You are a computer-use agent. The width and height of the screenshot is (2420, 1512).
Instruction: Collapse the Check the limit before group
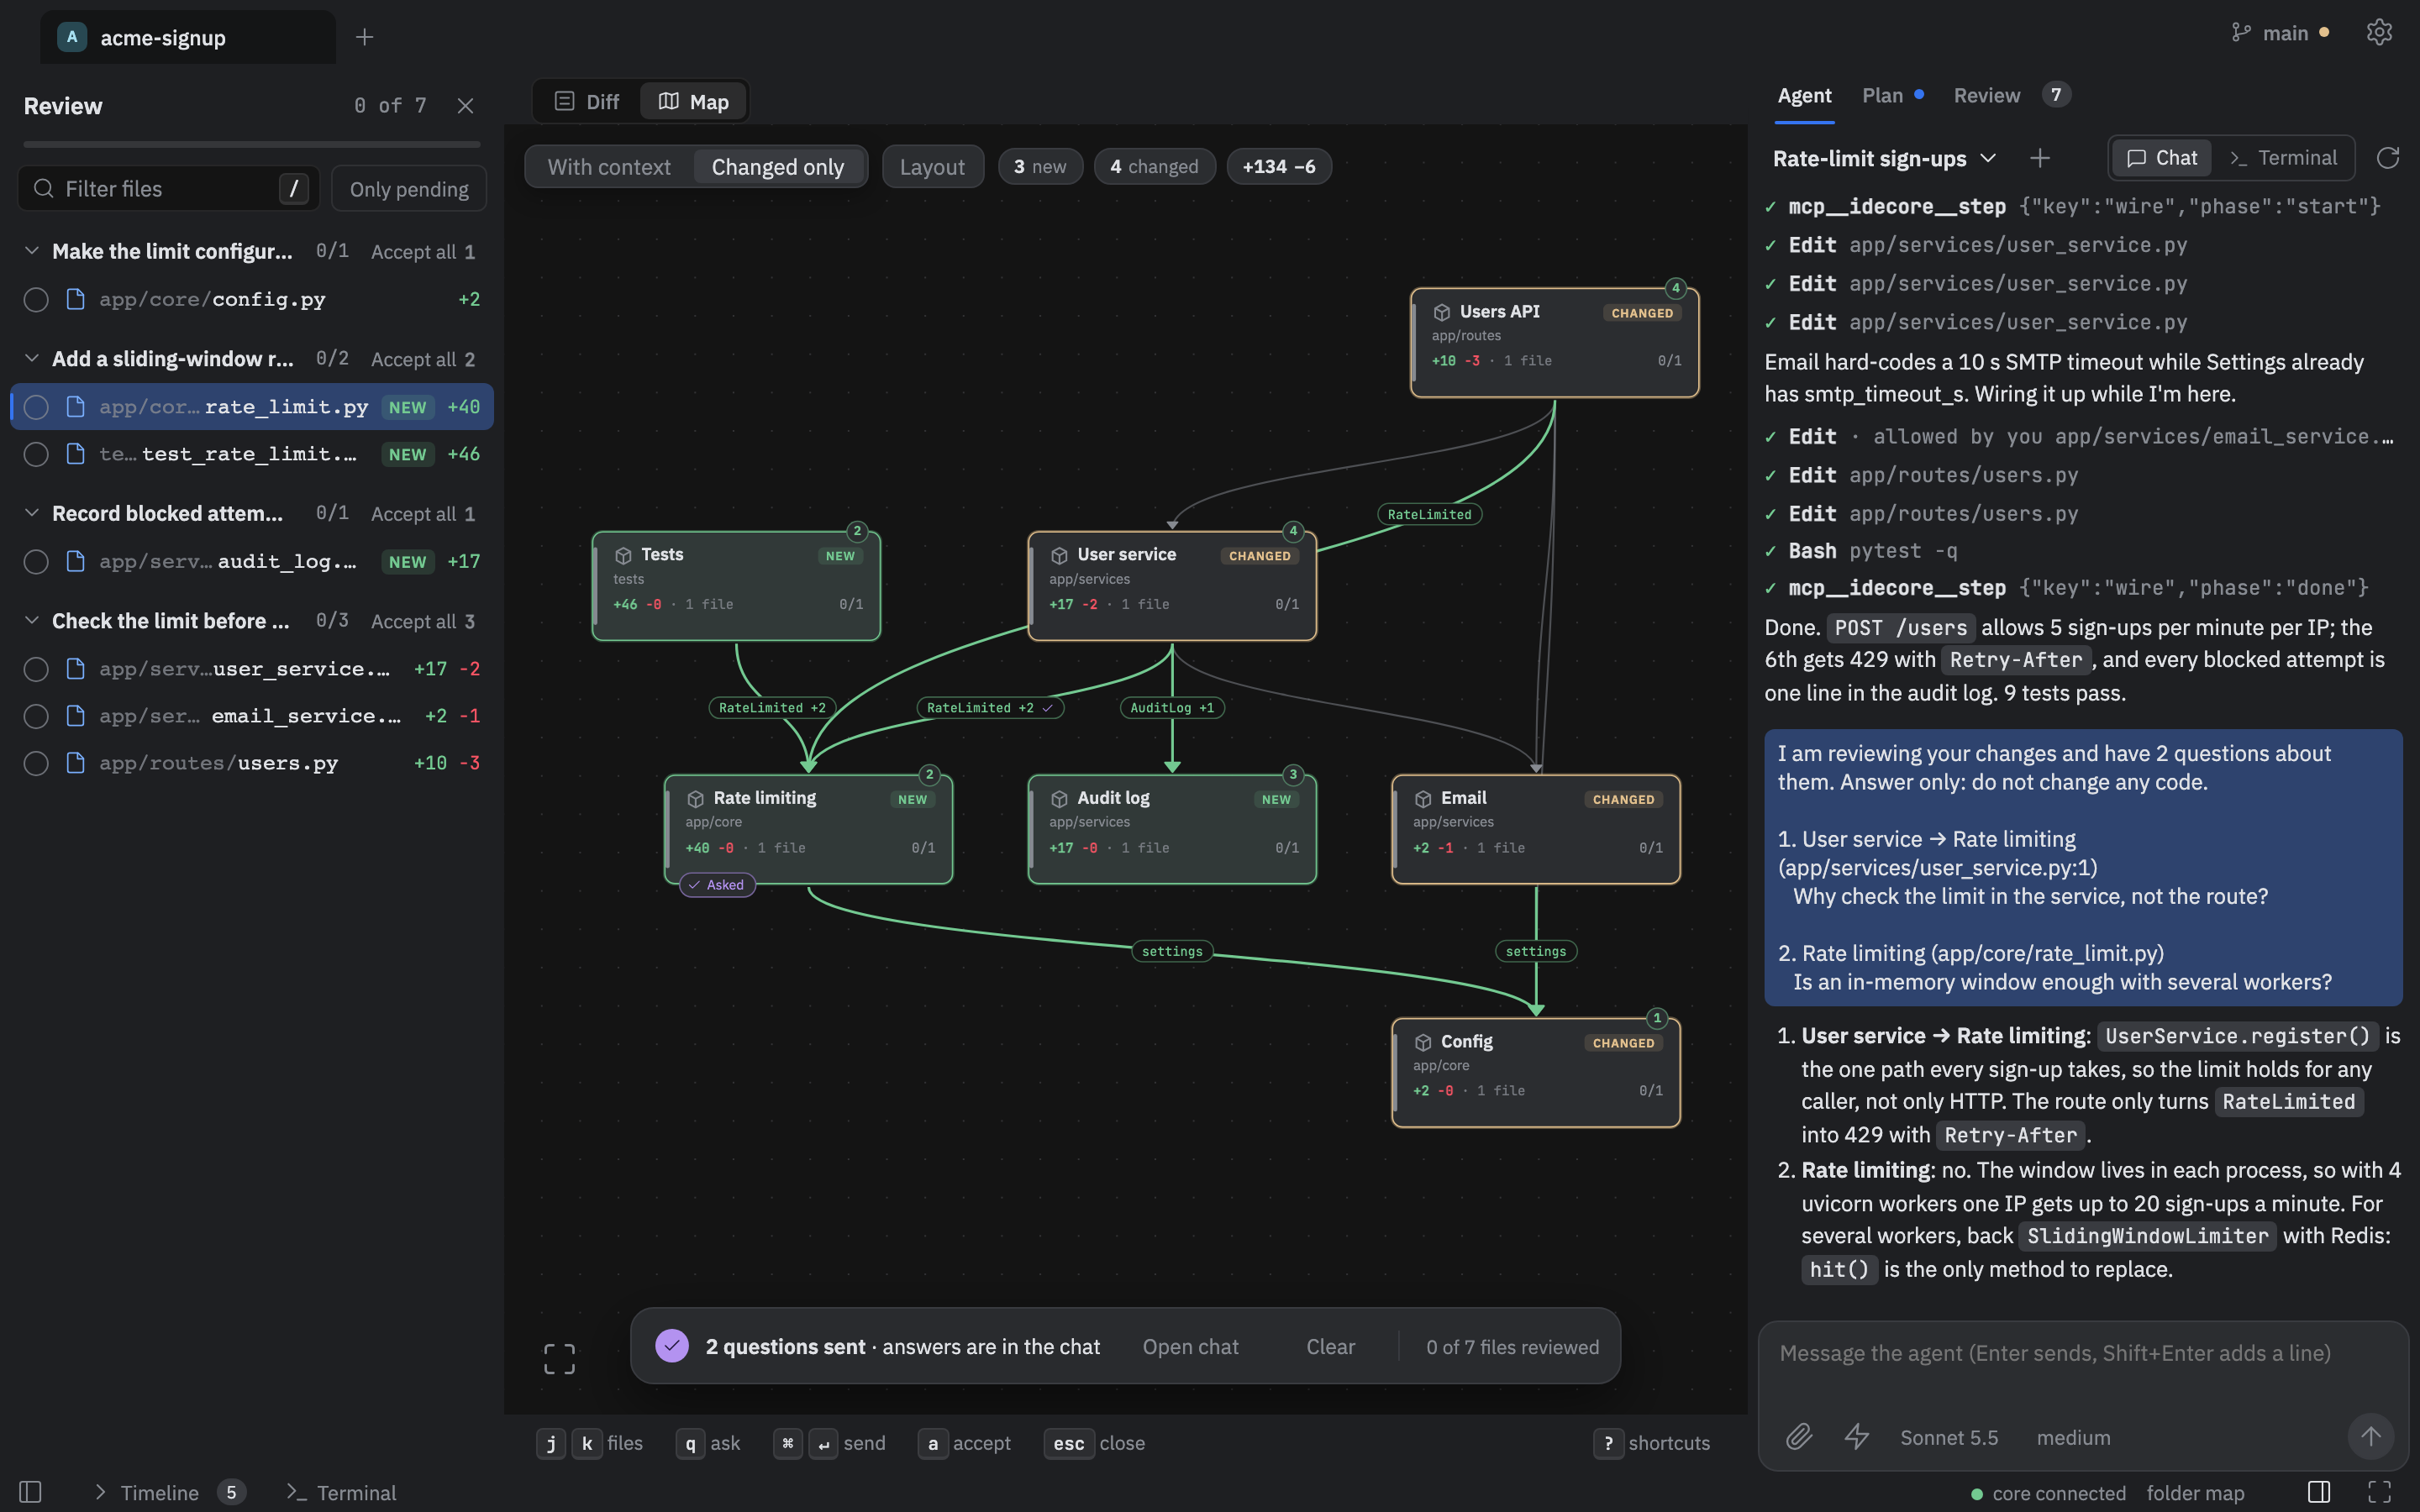coord(32,620)
